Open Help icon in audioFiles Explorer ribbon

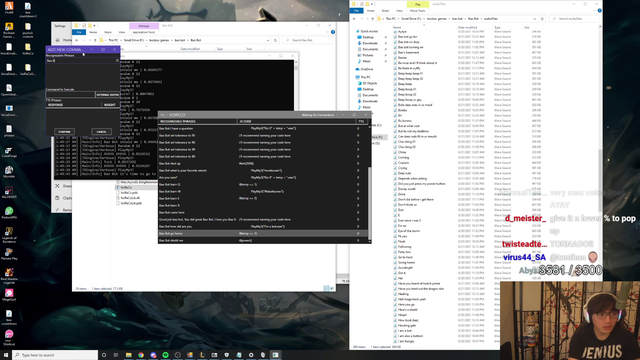point(600,11)
